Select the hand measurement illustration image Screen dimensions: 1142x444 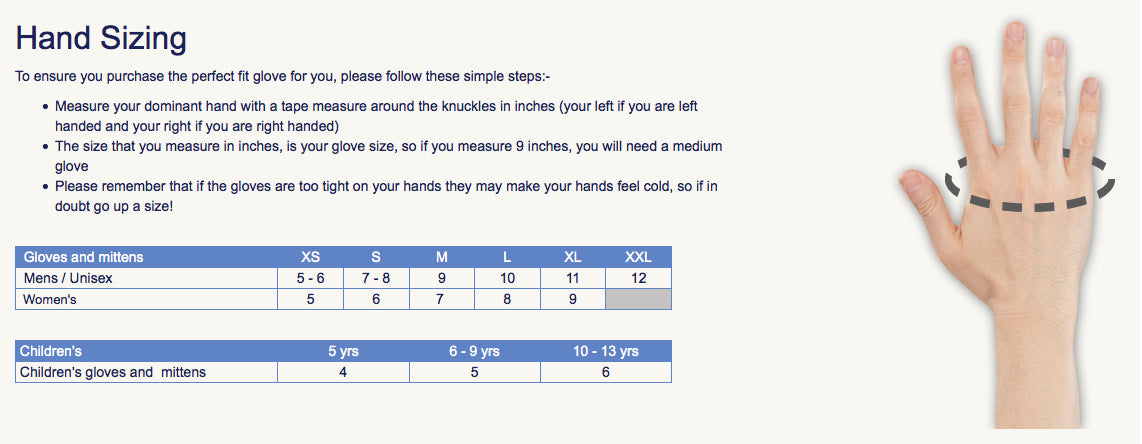coord(1007,223)
